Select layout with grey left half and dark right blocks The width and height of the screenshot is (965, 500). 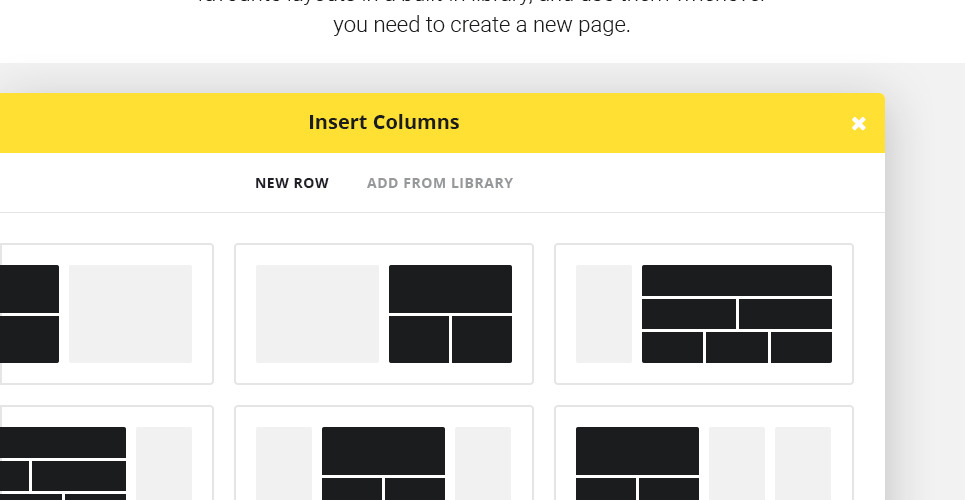point(384,314)
